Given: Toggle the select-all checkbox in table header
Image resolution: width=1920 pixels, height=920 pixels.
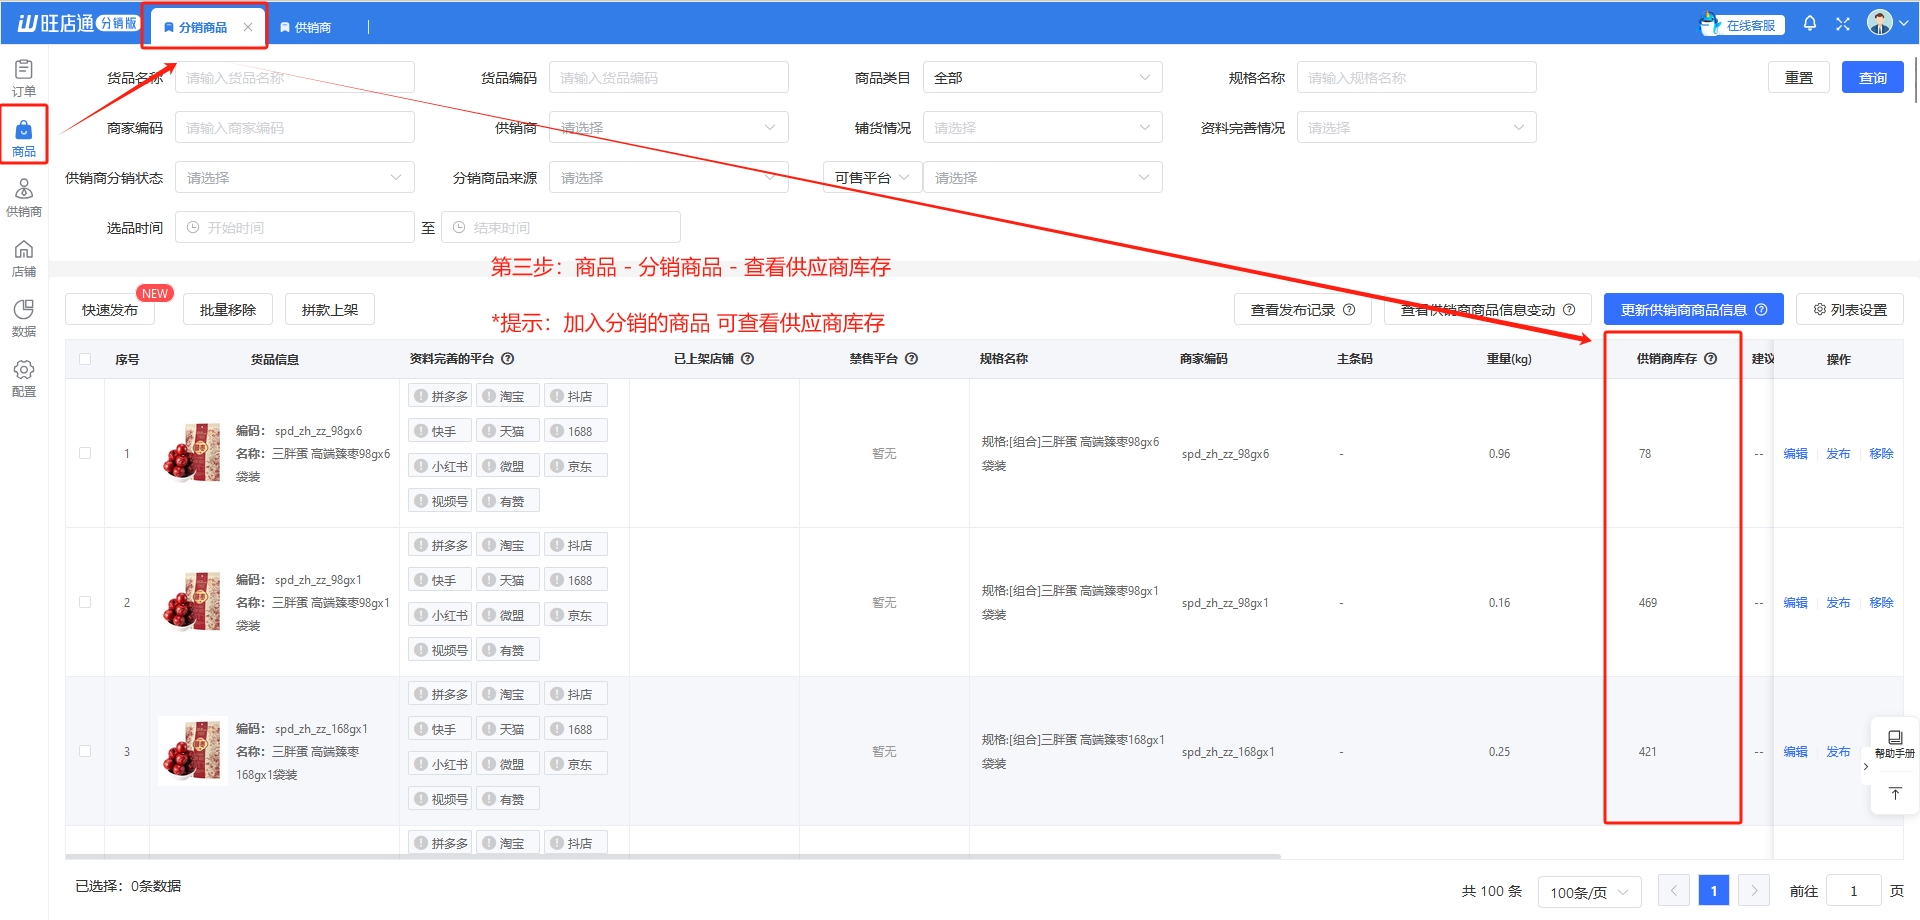Looking at the screenshot, I should 85,359.
